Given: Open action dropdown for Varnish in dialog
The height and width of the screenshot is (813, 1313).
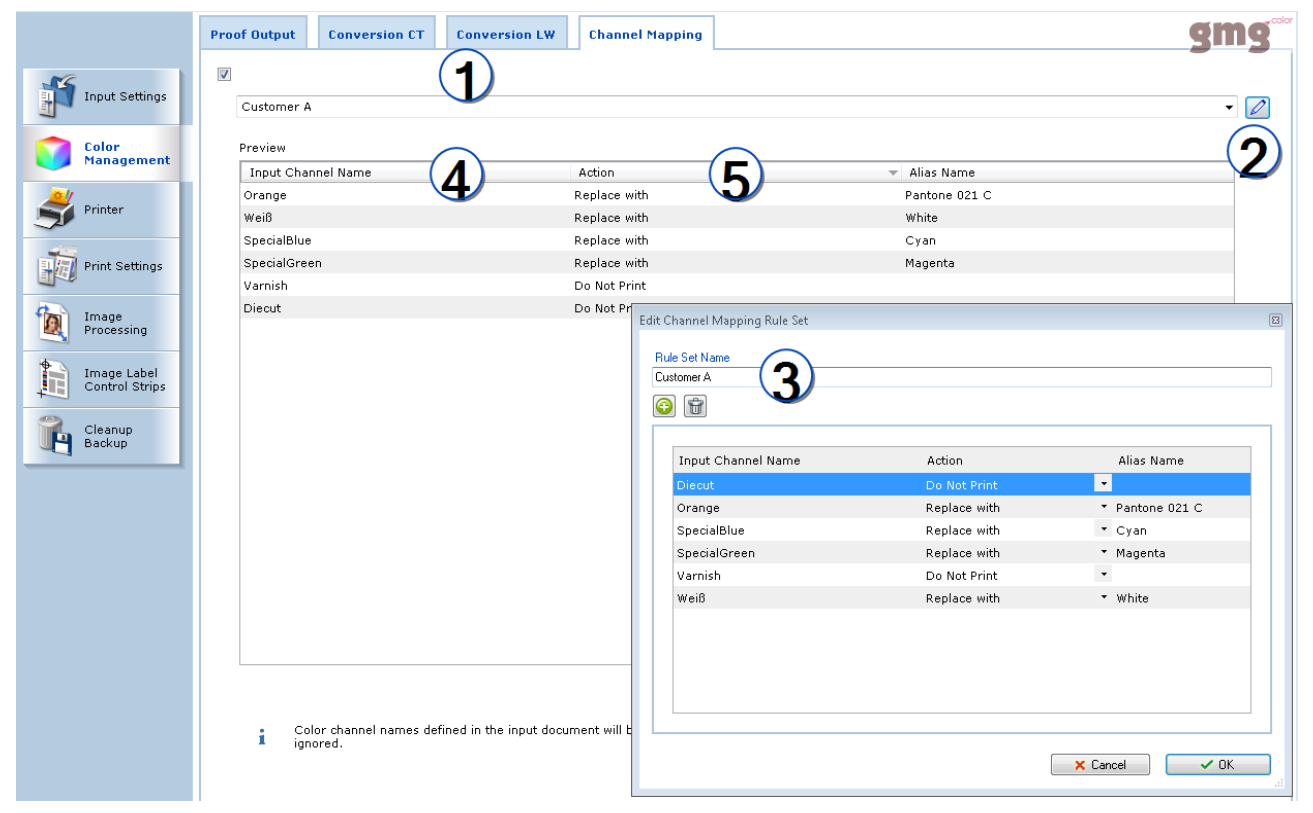Looking at the screenshot, I should pyautogui.click(x=1103, y=575).
